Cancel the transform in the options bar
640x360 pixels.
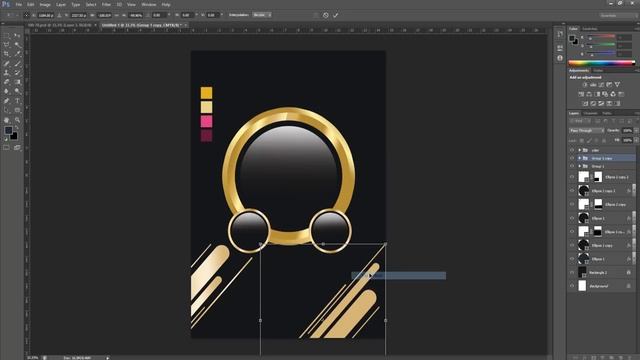click(x=326, y=15)
